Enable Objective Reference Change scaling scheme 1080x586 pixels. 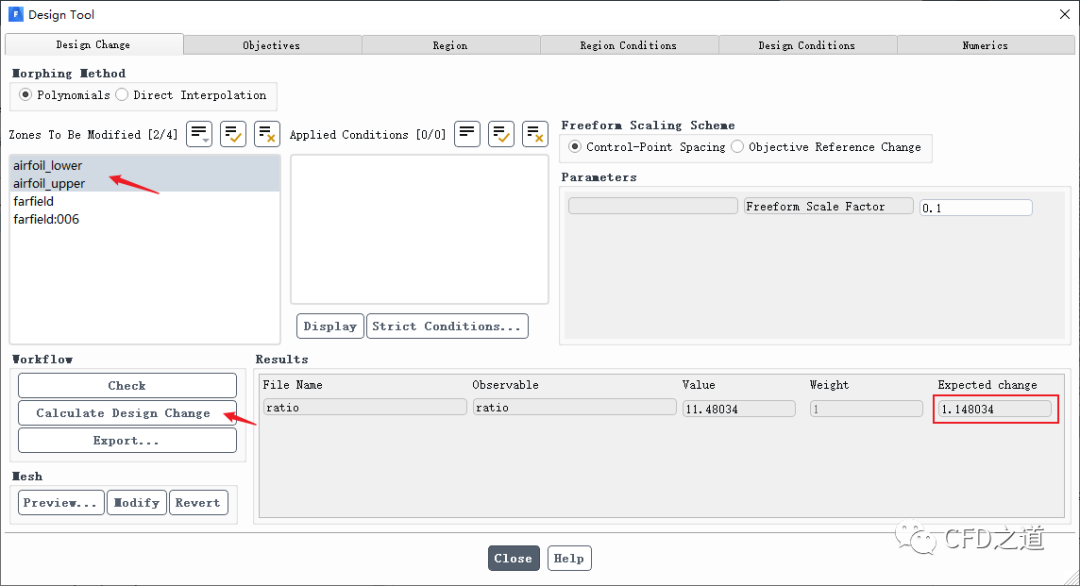tap(737, 147)
